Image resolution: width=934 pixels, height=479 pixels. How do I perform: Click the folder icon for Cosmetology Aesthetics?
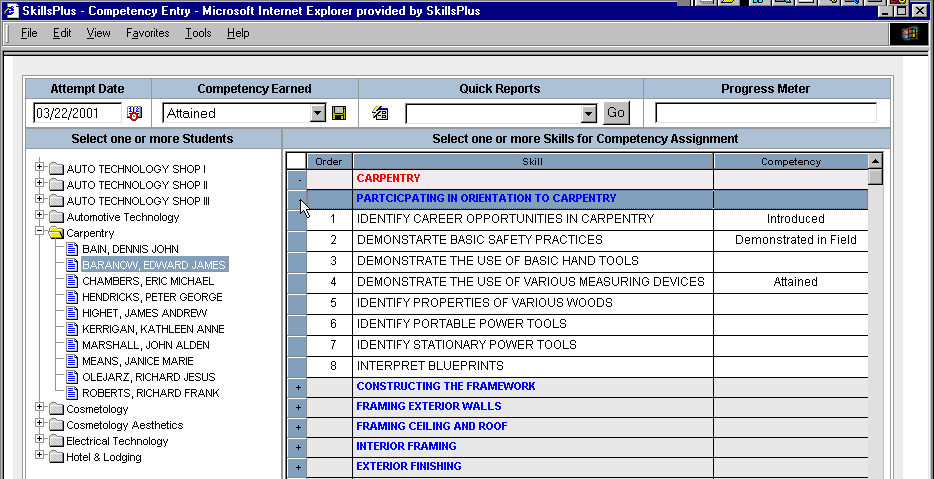(56, 425)
